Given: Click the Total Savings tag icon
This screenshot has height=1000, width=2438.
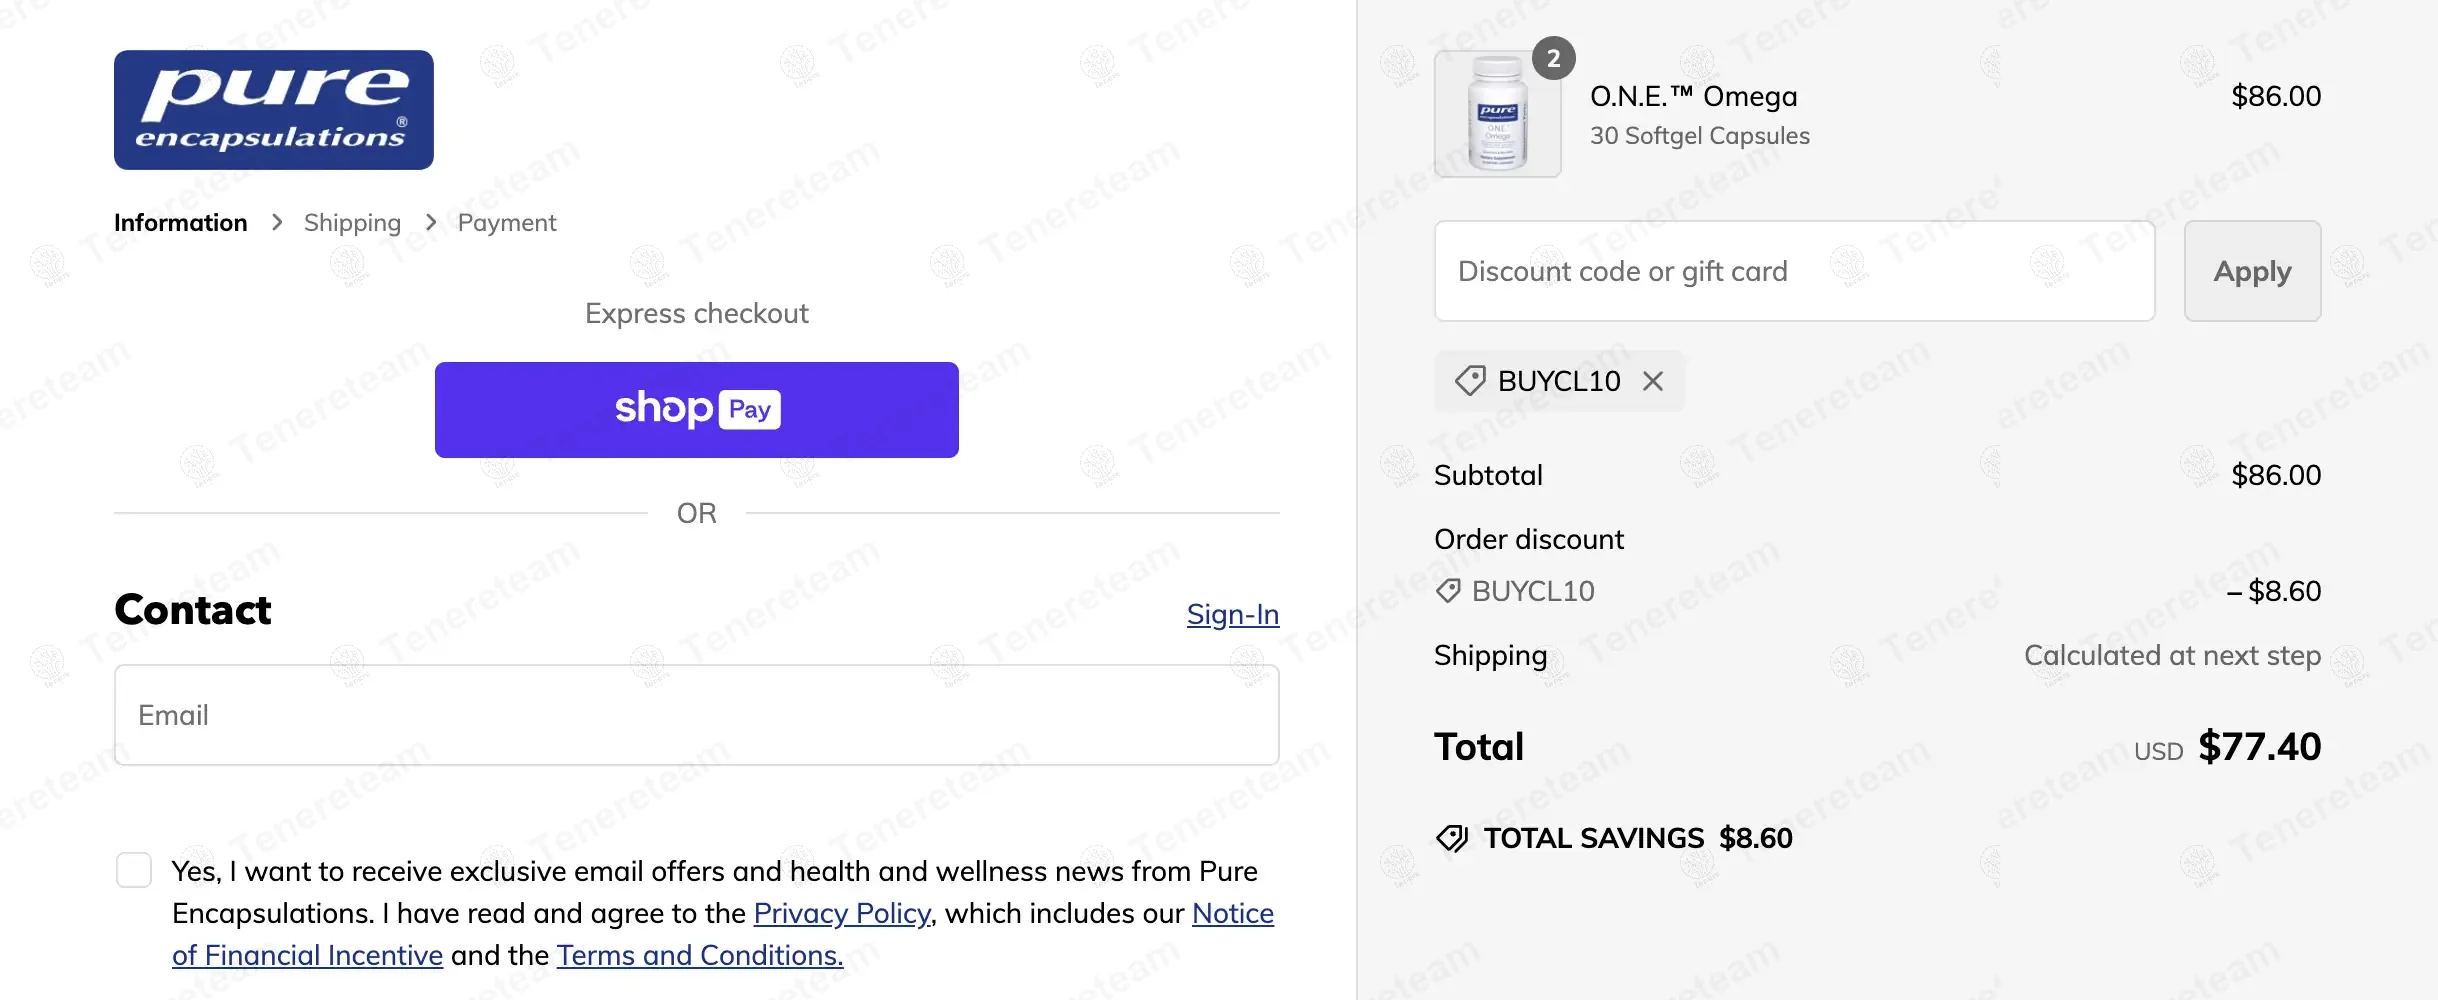Looking at the screenshot, I should click(1452, 838).
